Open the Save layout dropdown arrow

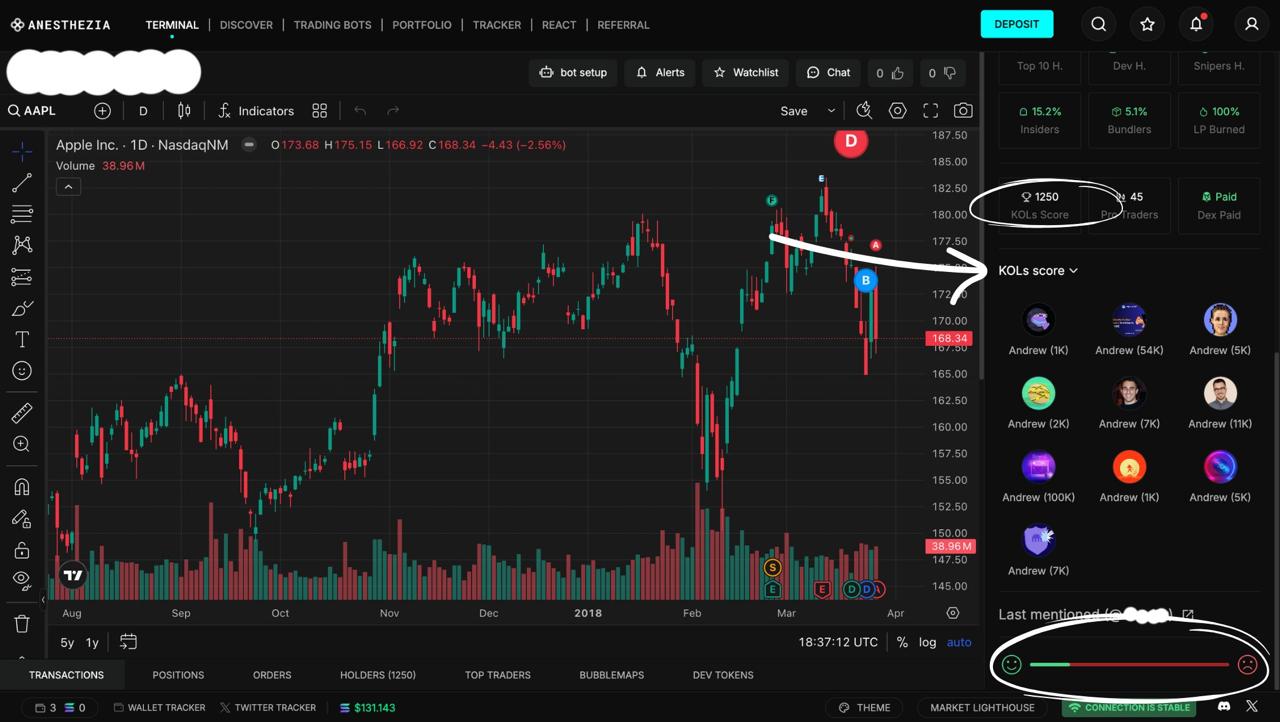tap(831, 111)
